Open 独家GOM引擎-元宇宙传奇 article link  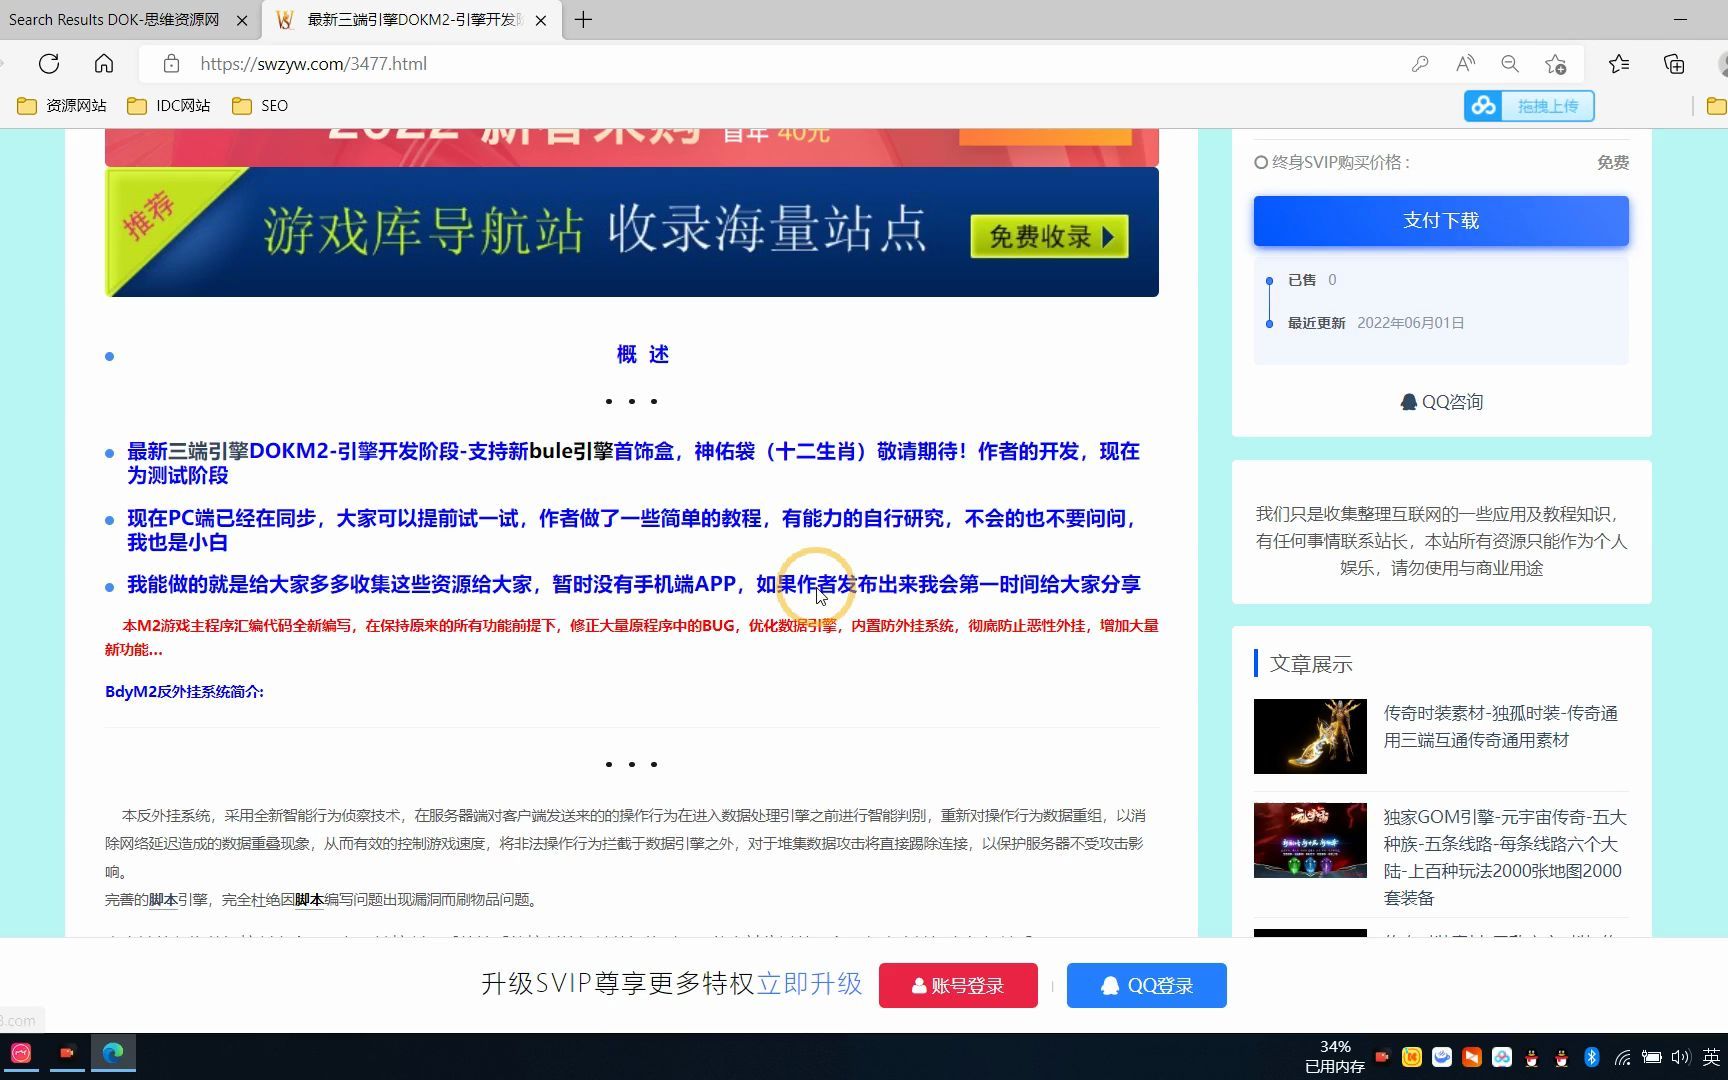click(x=1505, y=857)
